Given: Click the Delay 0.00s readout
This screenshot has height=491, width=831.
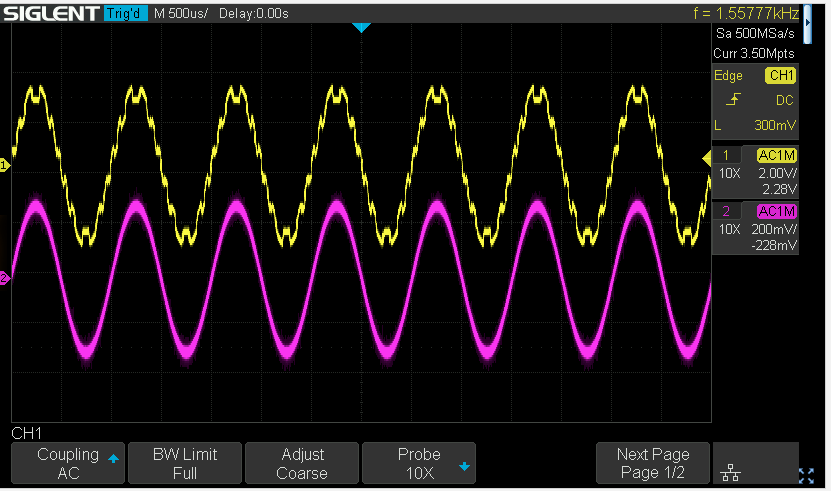Looking at the screenshot, I should 256,13.
